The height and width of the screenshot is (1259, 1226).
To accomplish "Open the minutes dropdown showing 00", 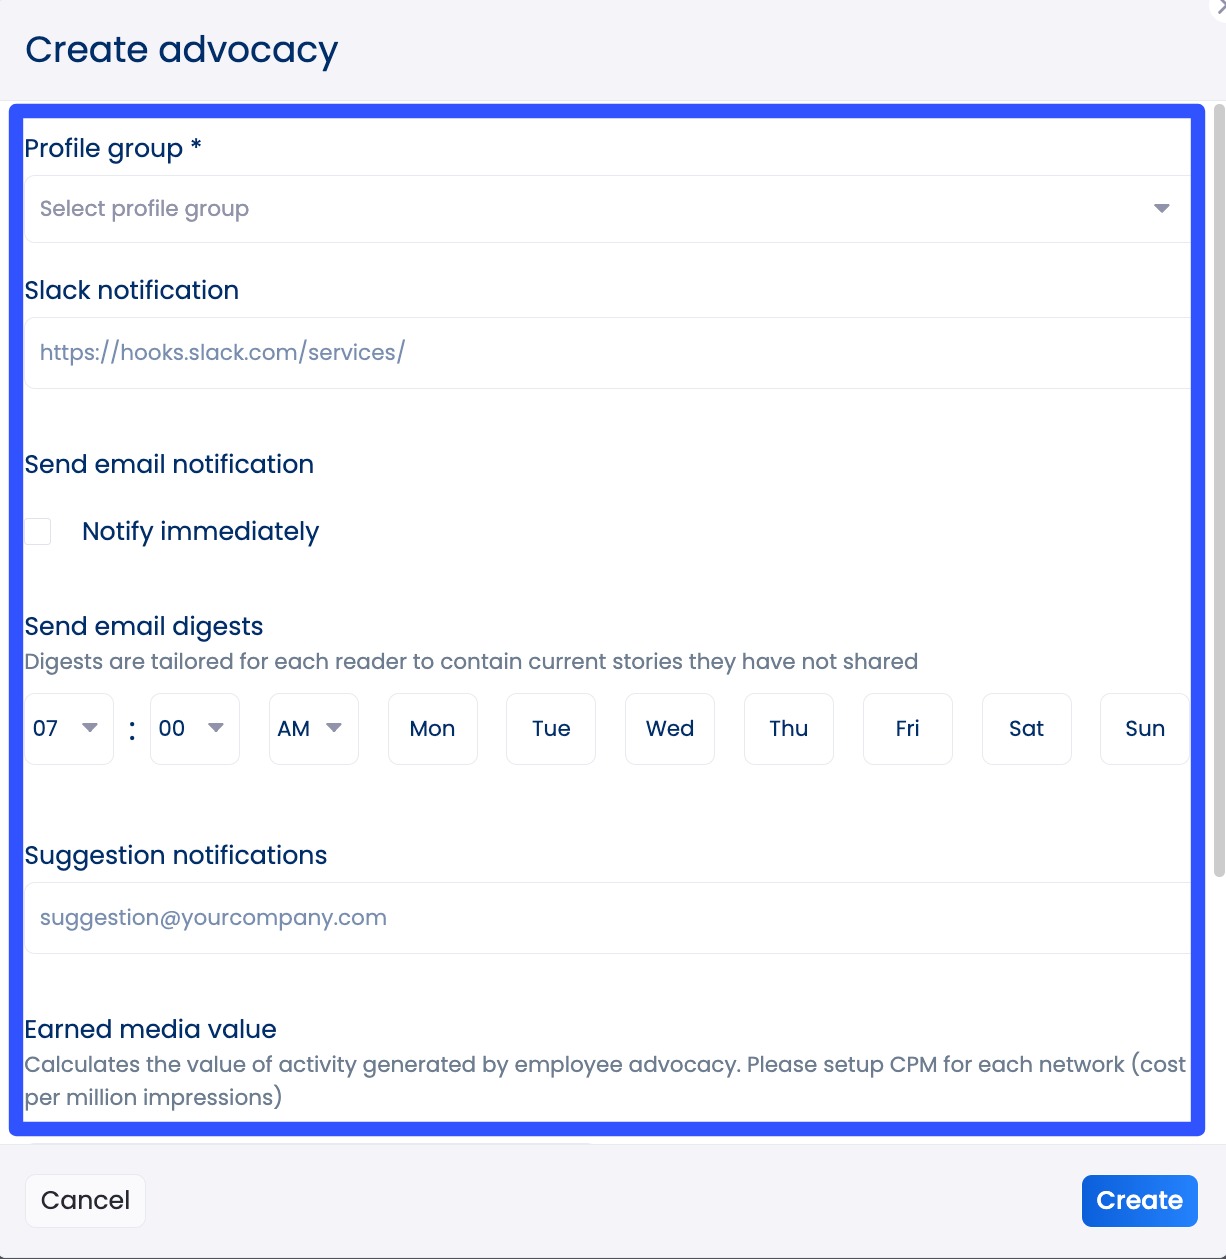I will [194, 729].
